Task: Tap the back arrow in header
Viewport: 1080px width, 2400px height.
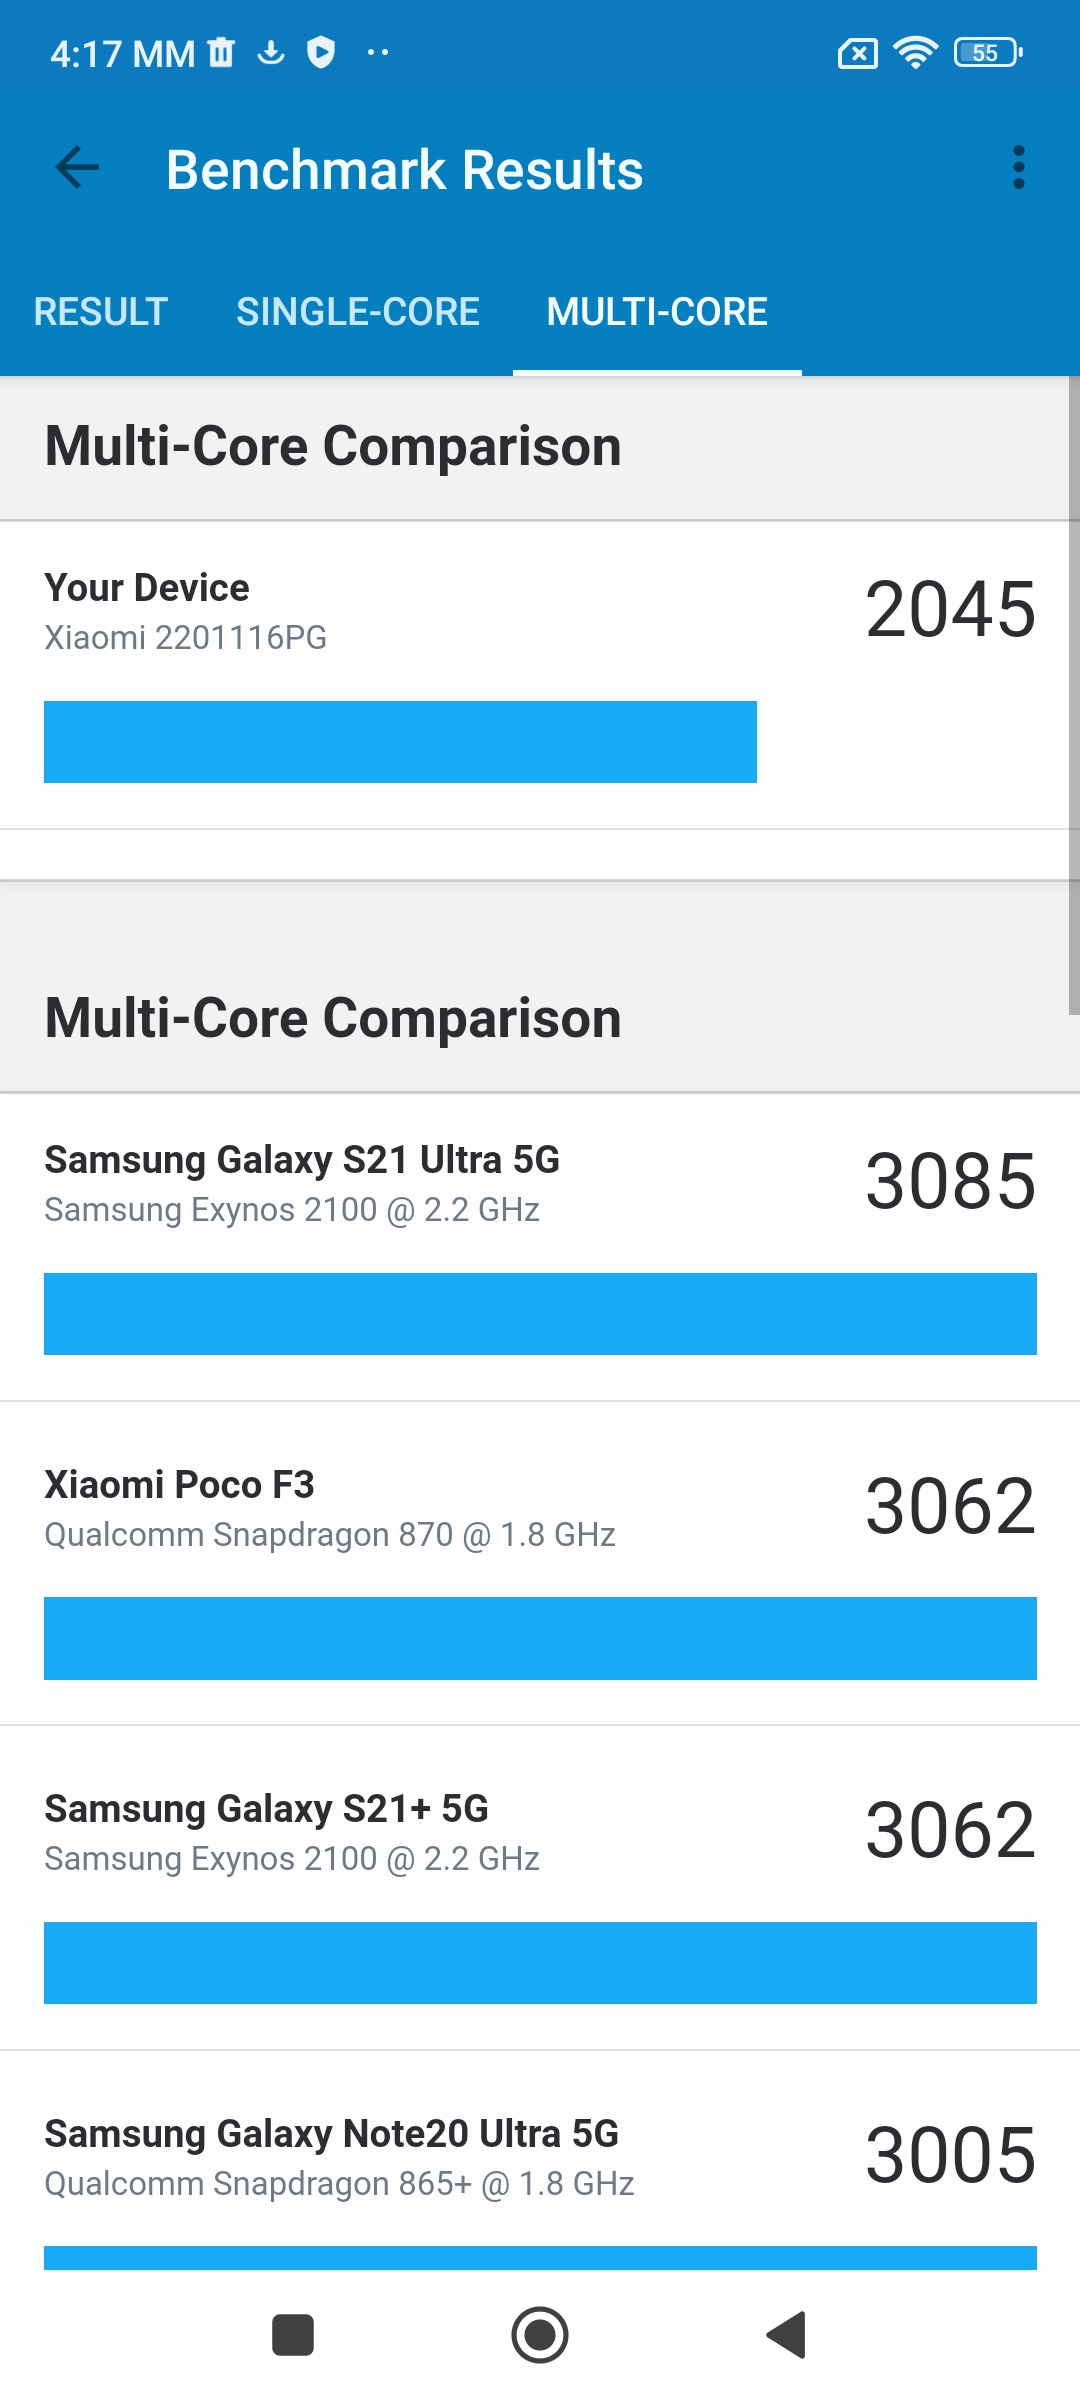Action: (78, 168)
